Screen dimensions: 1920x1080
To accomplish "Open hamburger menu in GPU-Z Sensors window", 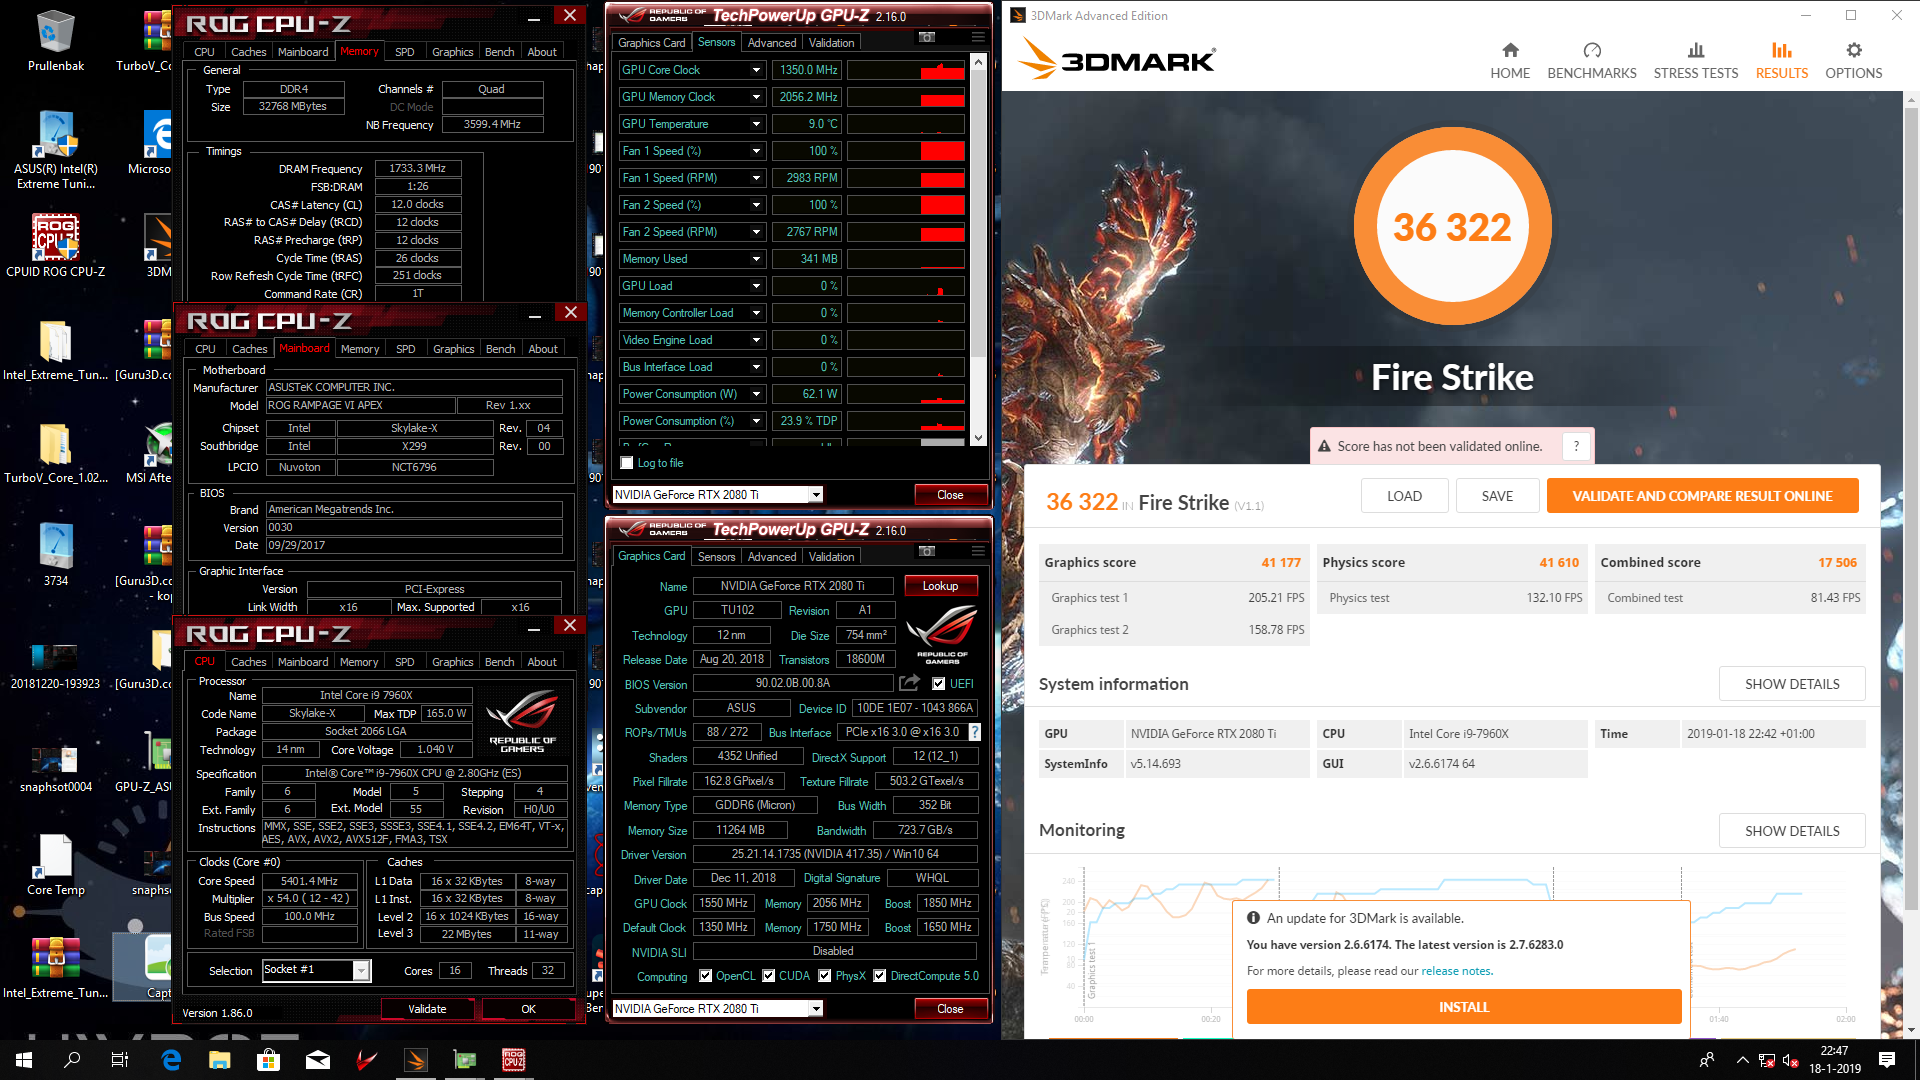I will [x=978, y=37].
